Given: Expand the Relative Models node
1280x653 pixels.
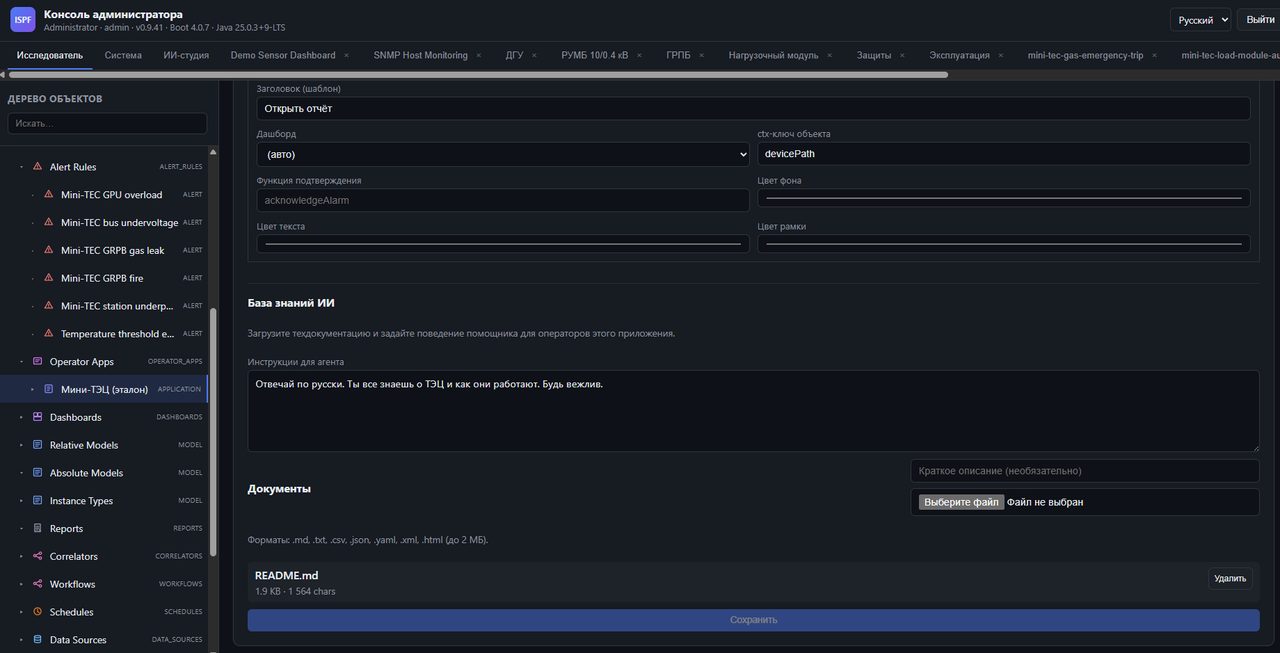Looking at the screenshot, I should [x=21, y=445].
